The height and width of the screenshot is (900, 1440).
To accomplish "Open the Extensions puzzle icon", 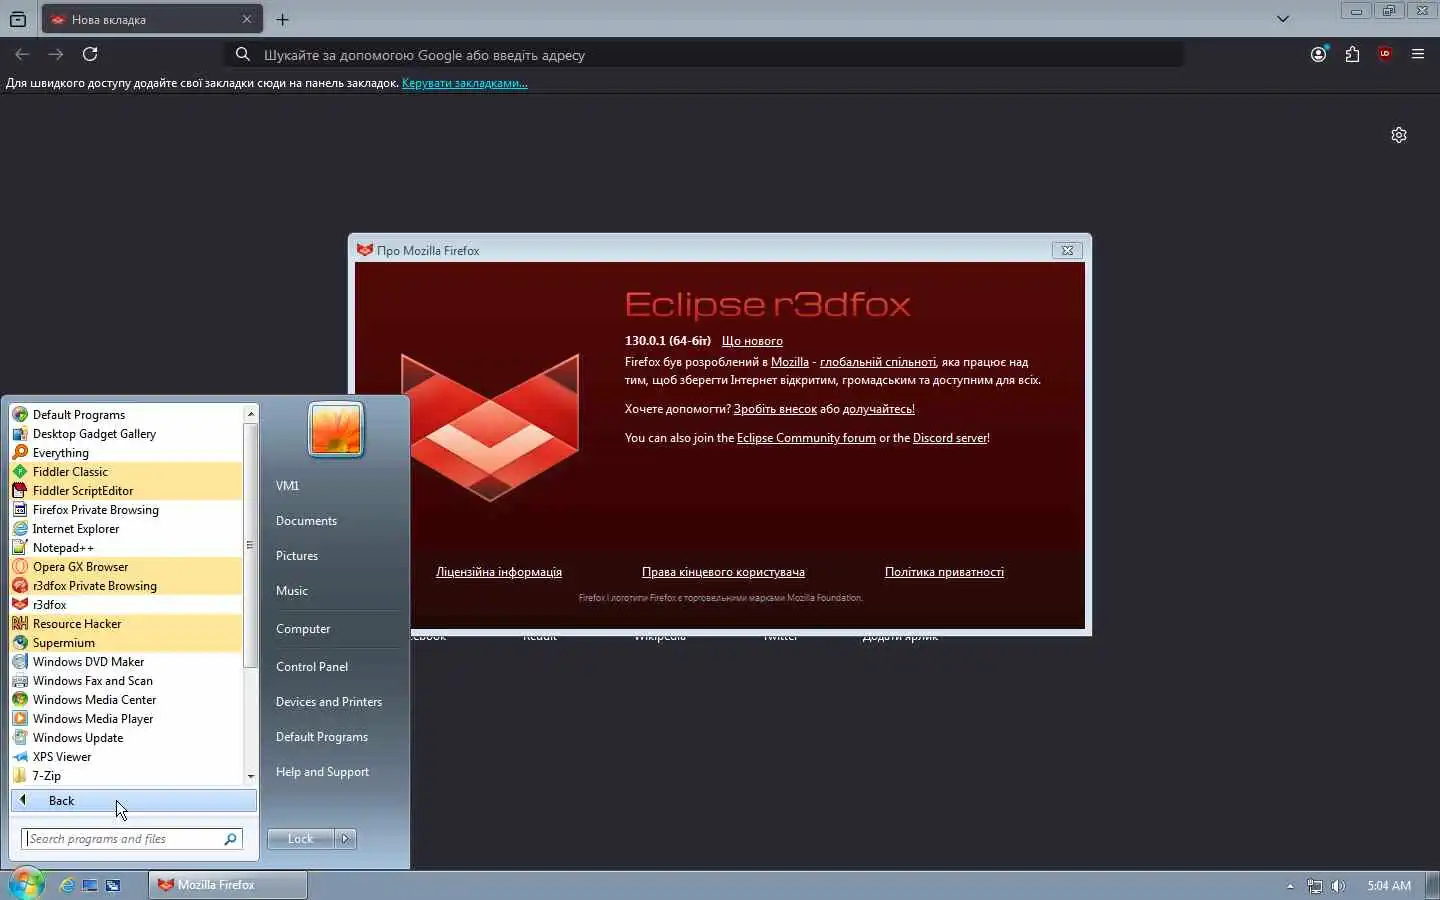I will click(x=1352, y=54).
